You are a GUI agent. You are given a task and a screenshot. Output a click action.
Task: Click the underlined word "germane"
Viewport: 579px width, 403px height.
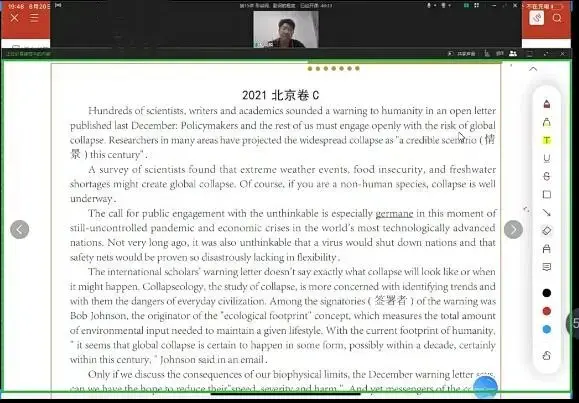click(x=394, y=214)
